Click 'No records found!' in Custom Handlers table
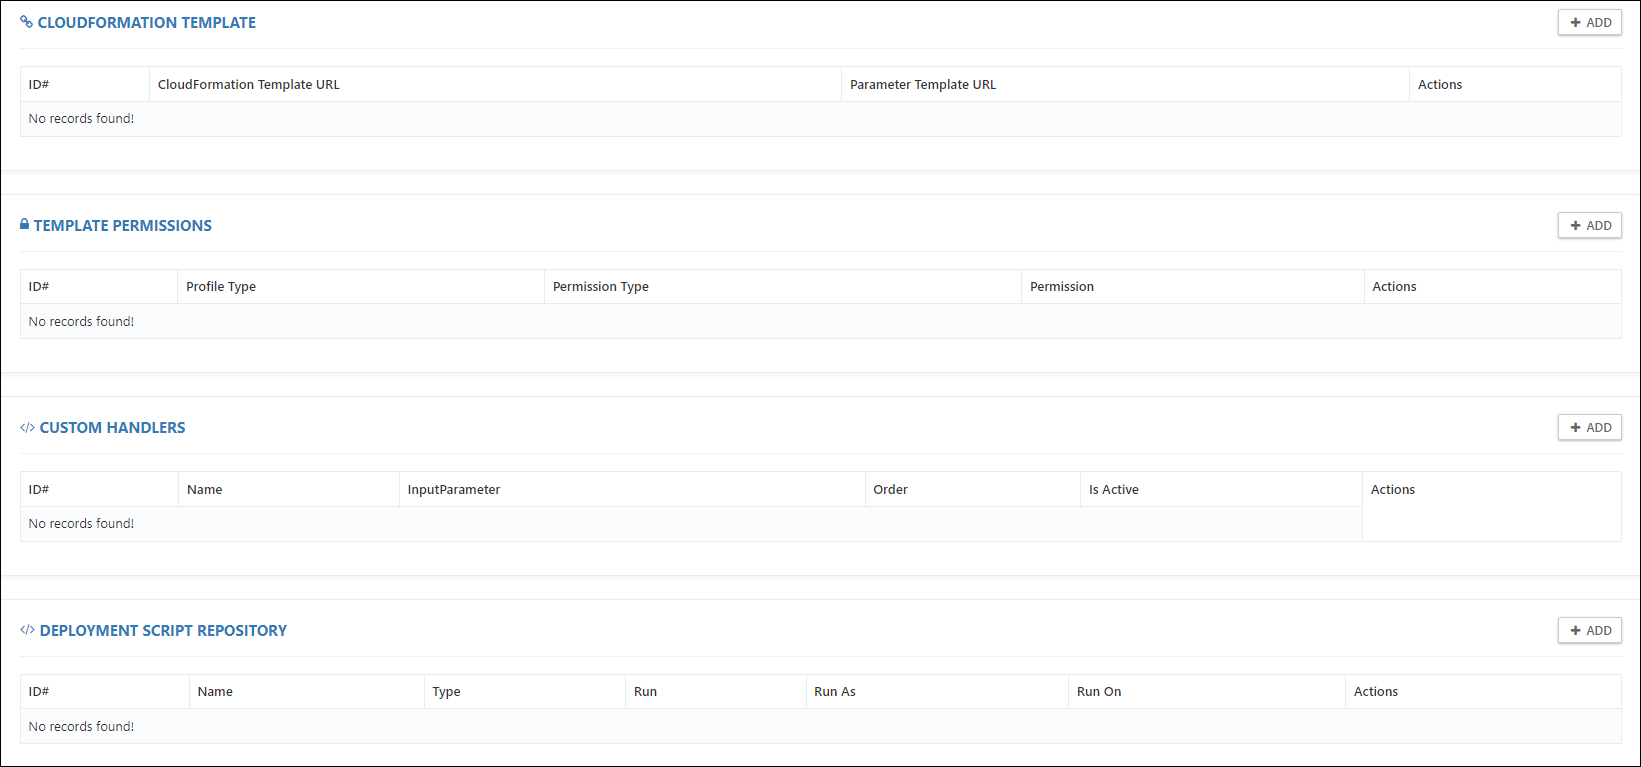The width and height of the screenshot is (1641, 767). point(81,523)
